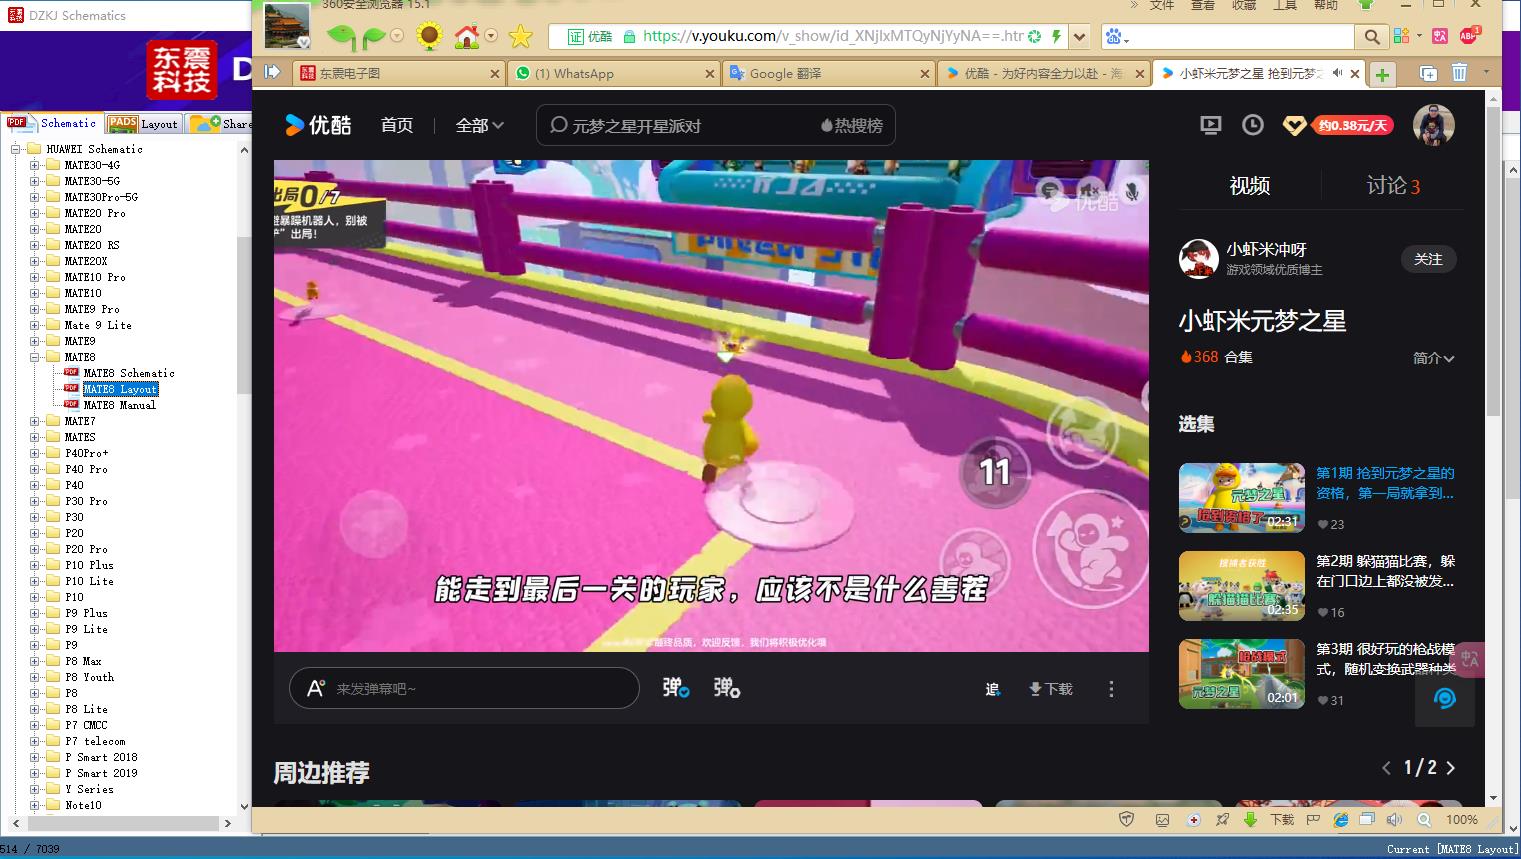Open a new browser tab

pos(1382,74)
